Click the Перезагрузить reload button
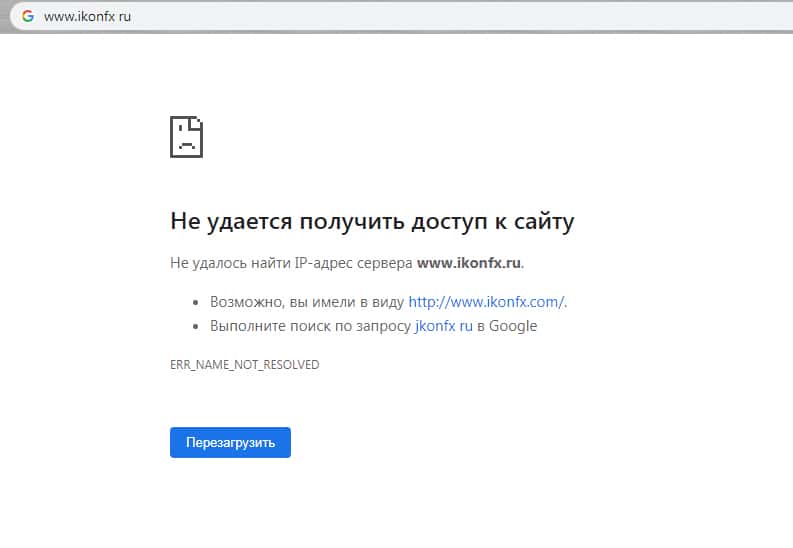The height and width of the screenshot is (548, 793). click(x=230, y=442)
